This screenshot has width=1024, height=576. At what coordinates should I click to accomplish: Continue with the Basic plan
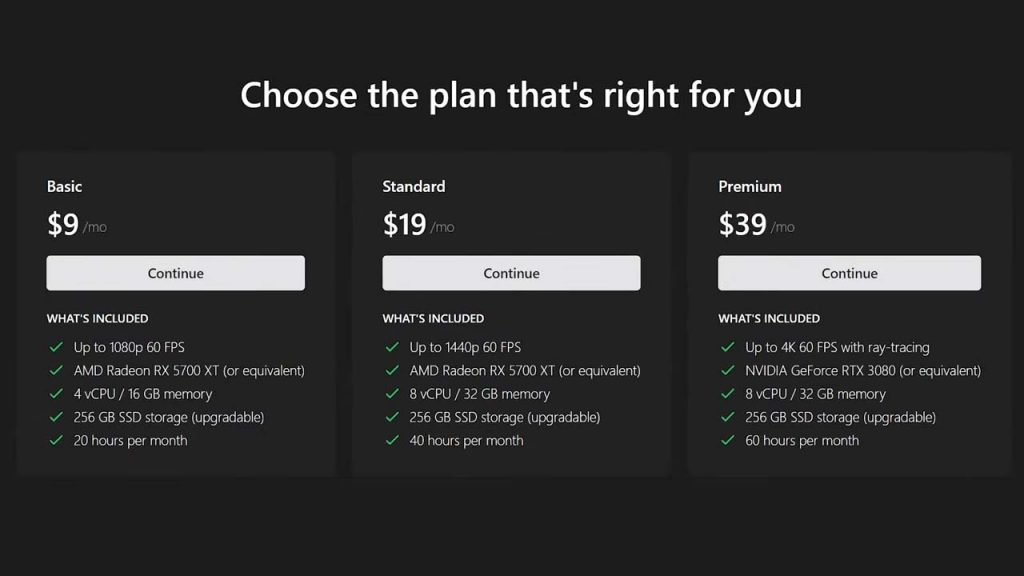(x=175, y=273)
